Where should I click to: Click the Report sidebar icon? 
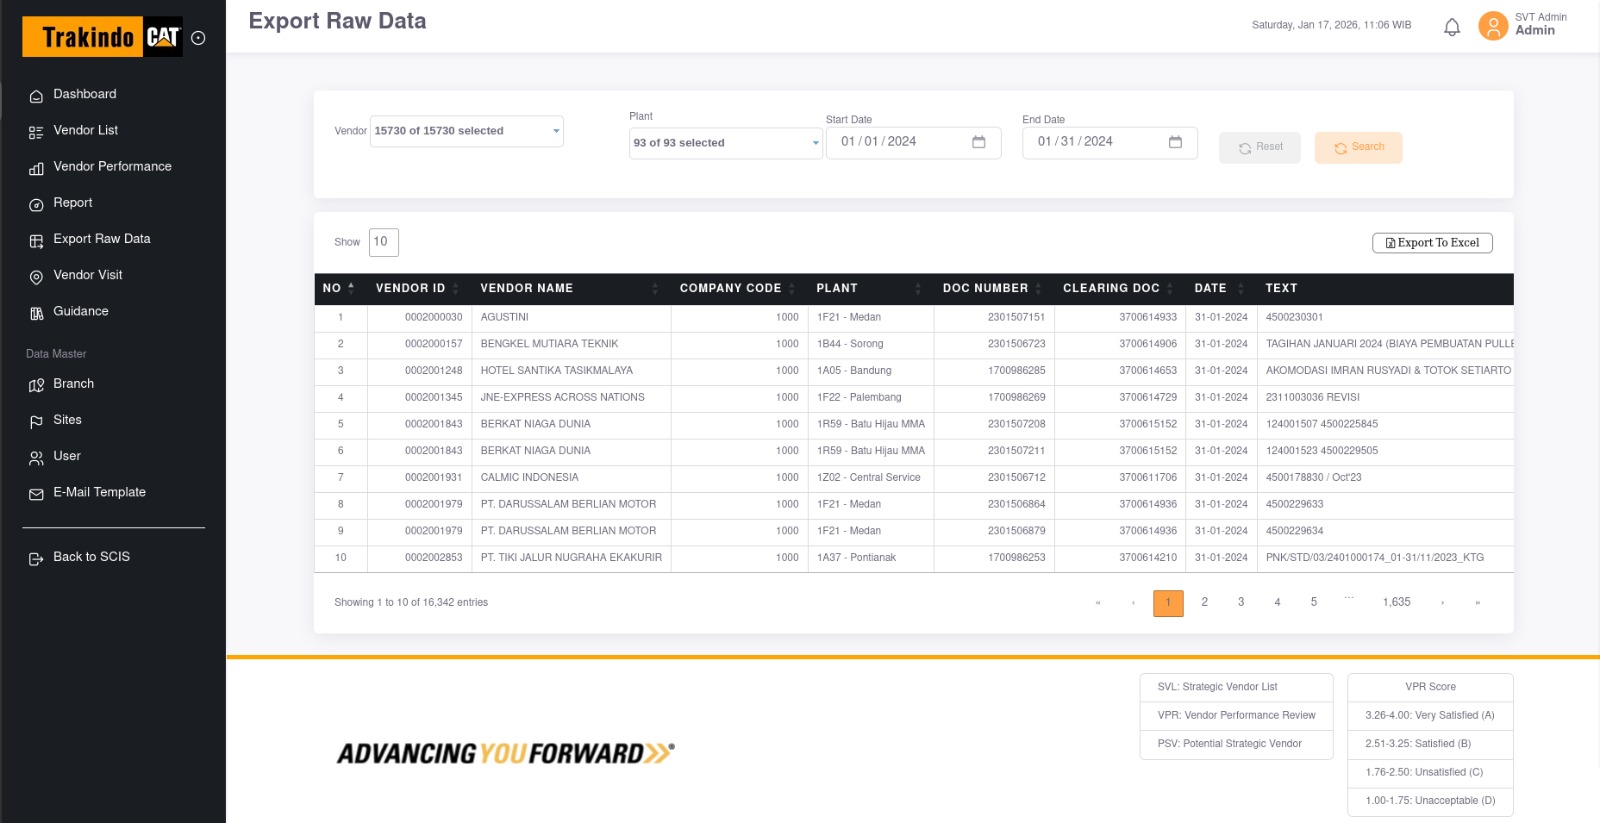coord(36,204)
